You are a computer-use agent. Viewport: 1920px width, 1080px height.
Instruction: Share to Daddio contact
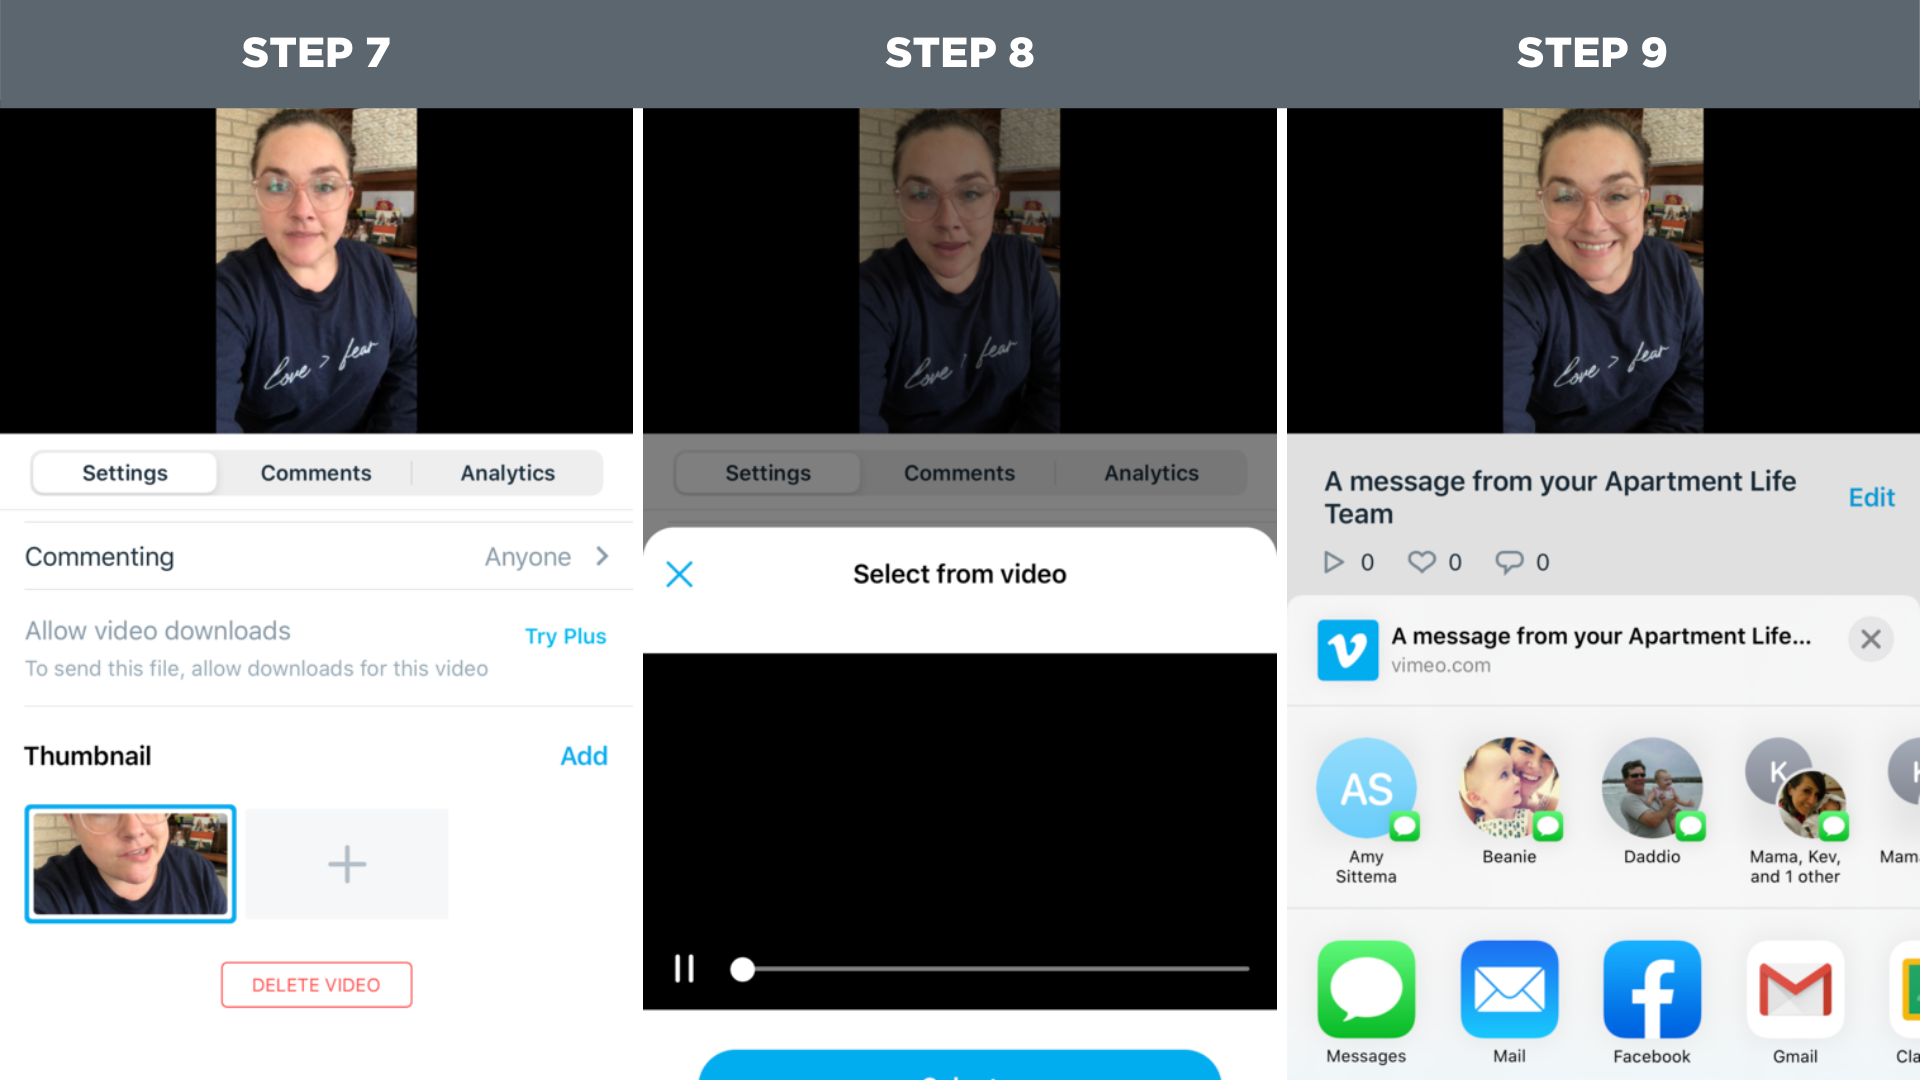1652,801
